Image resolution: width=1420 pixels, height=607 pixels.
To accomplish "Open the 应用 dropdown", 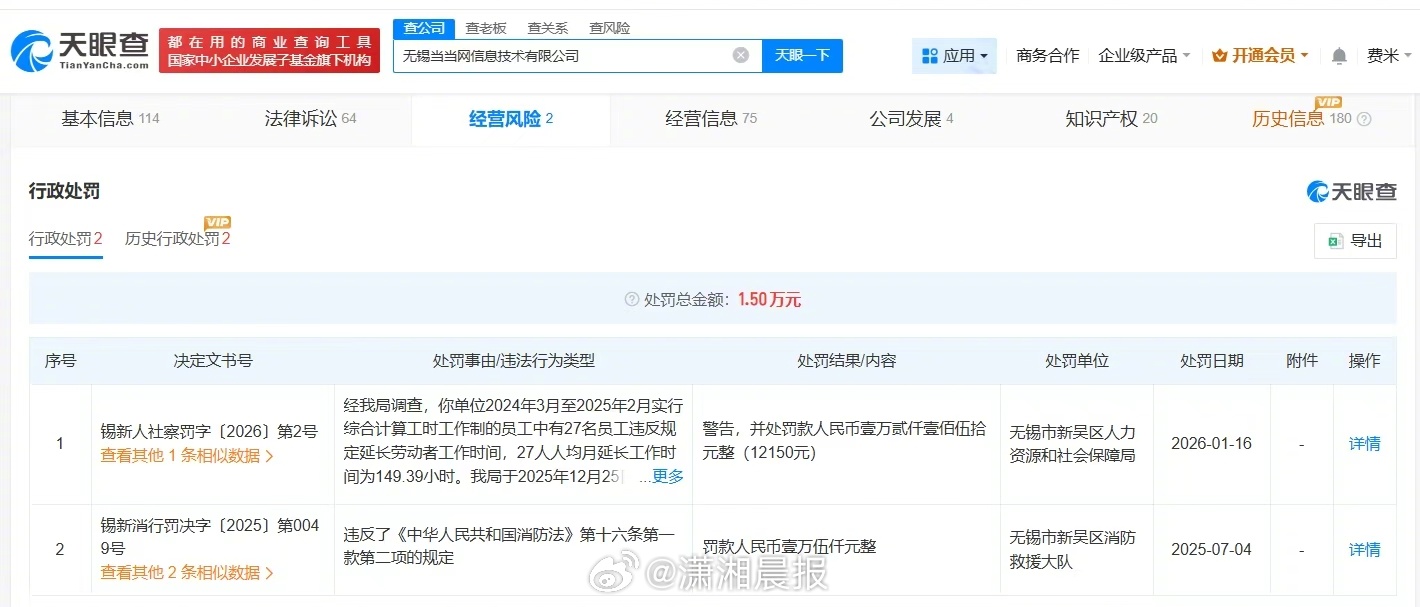I will [x=955, y=56].
